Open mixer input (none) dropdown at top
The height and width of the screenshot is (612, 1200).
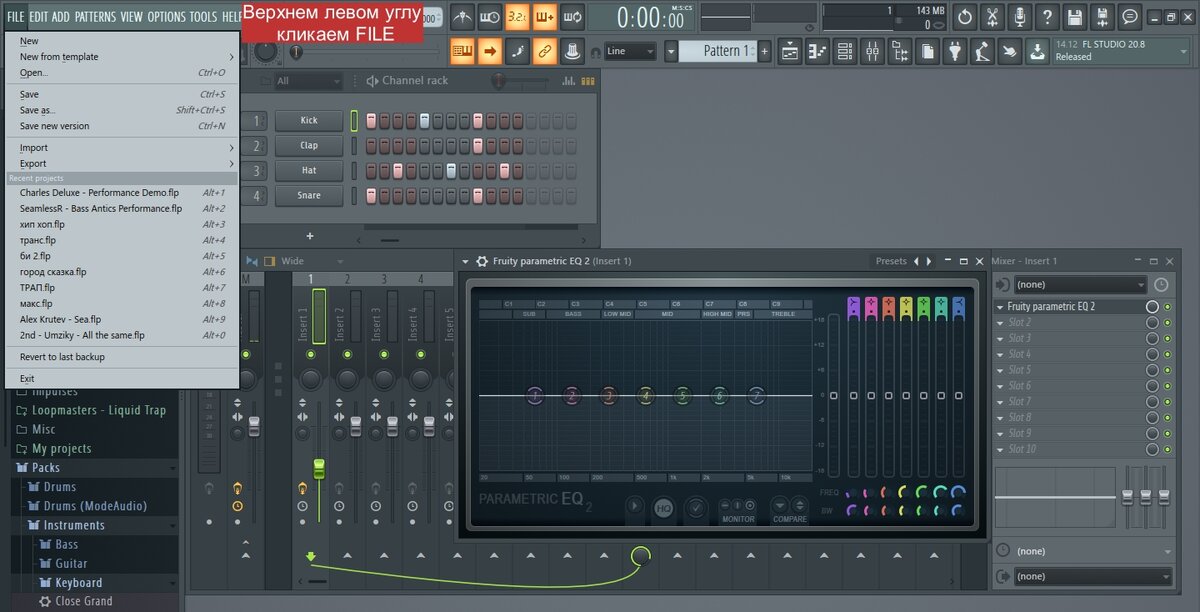coord(1080,285)
